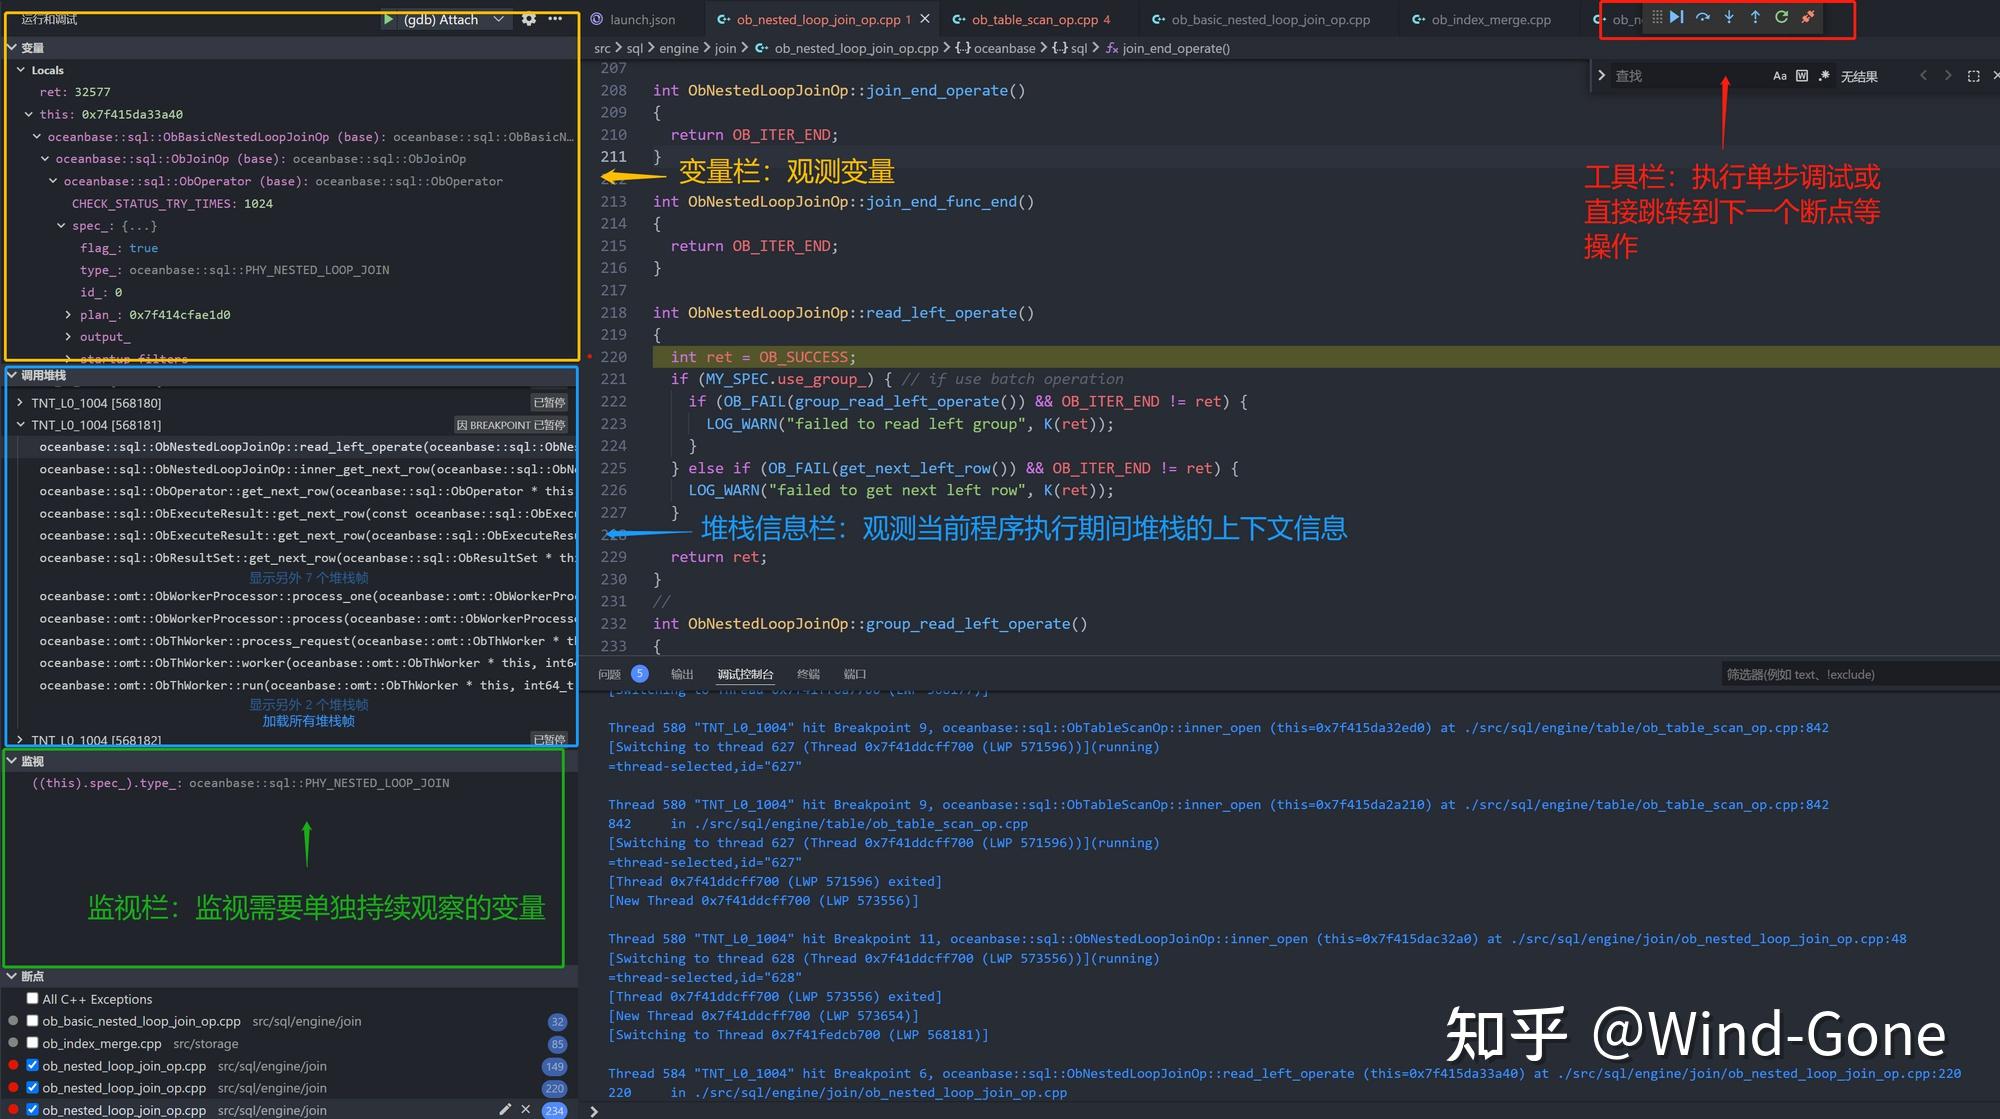Click the 问题 badge showing 5 problems
Screen dimensions: 2000x1119
click(639, 674)
